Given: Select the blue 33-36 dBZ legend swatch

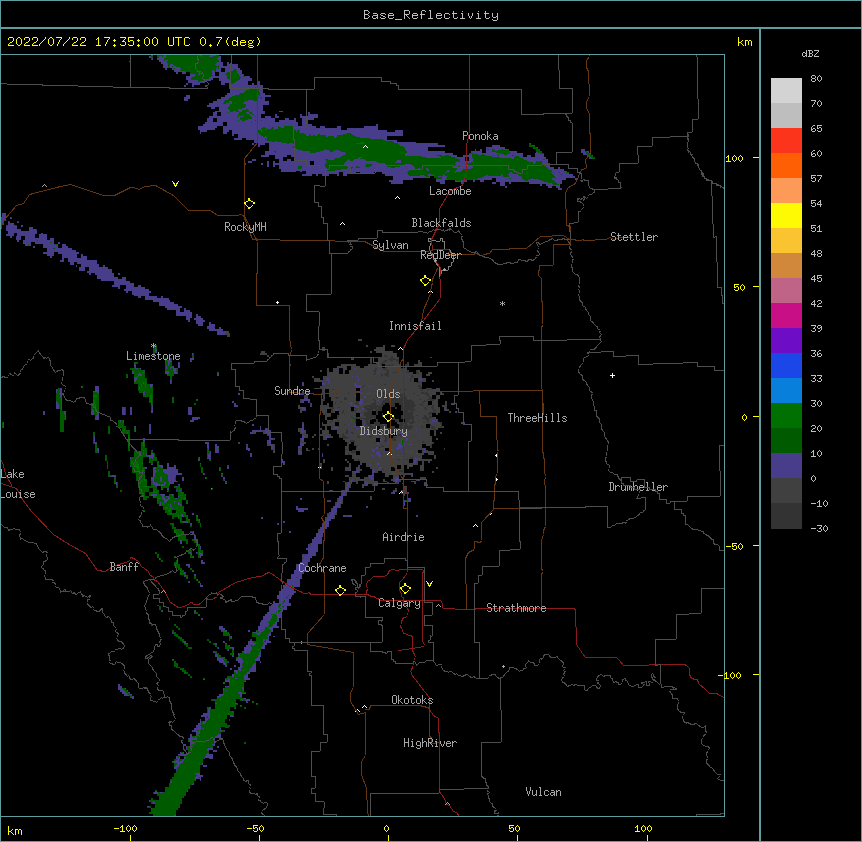Looking at the screenshot, I should [786, 365].
